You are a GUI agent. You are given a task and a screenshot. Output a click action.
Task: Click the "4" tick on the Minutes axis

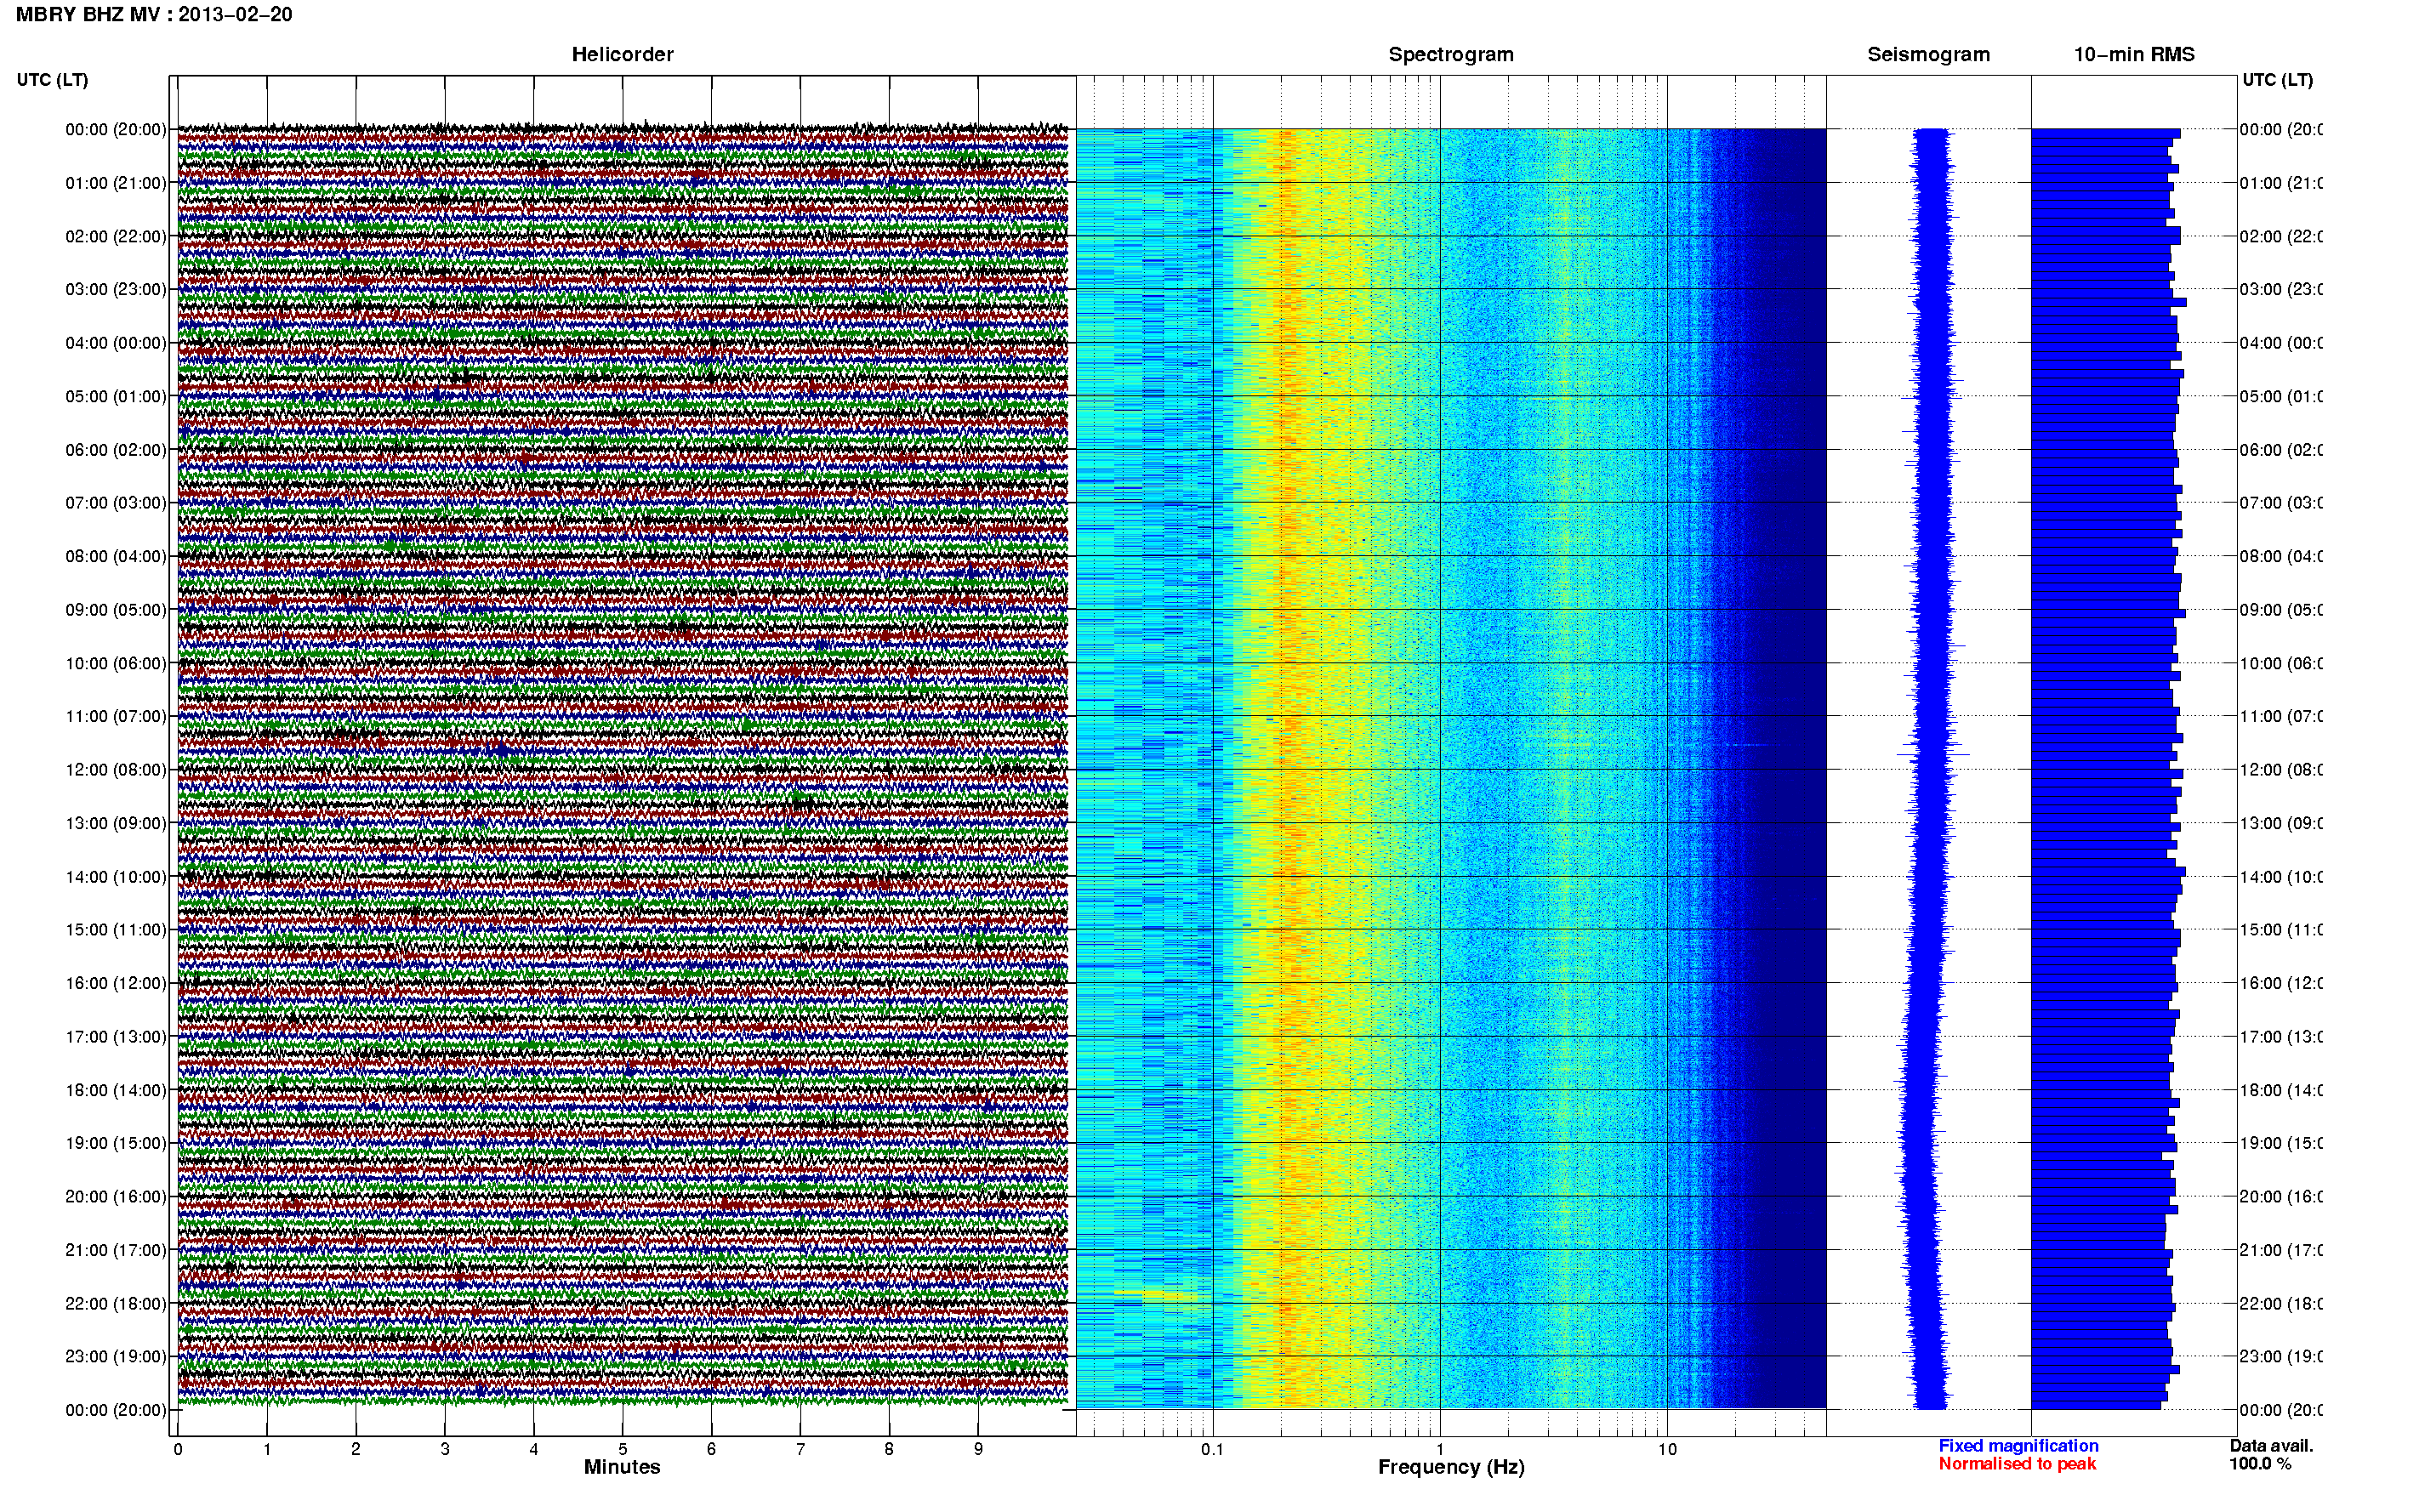(x=534, y=1449)
